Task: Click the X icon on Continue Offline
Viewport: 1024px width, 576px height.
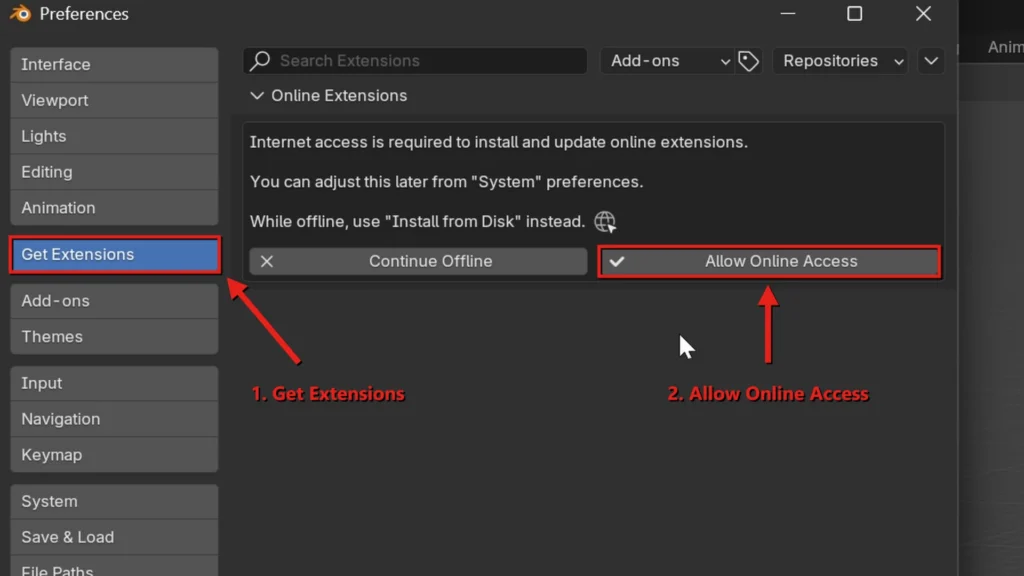Action: 266,261
